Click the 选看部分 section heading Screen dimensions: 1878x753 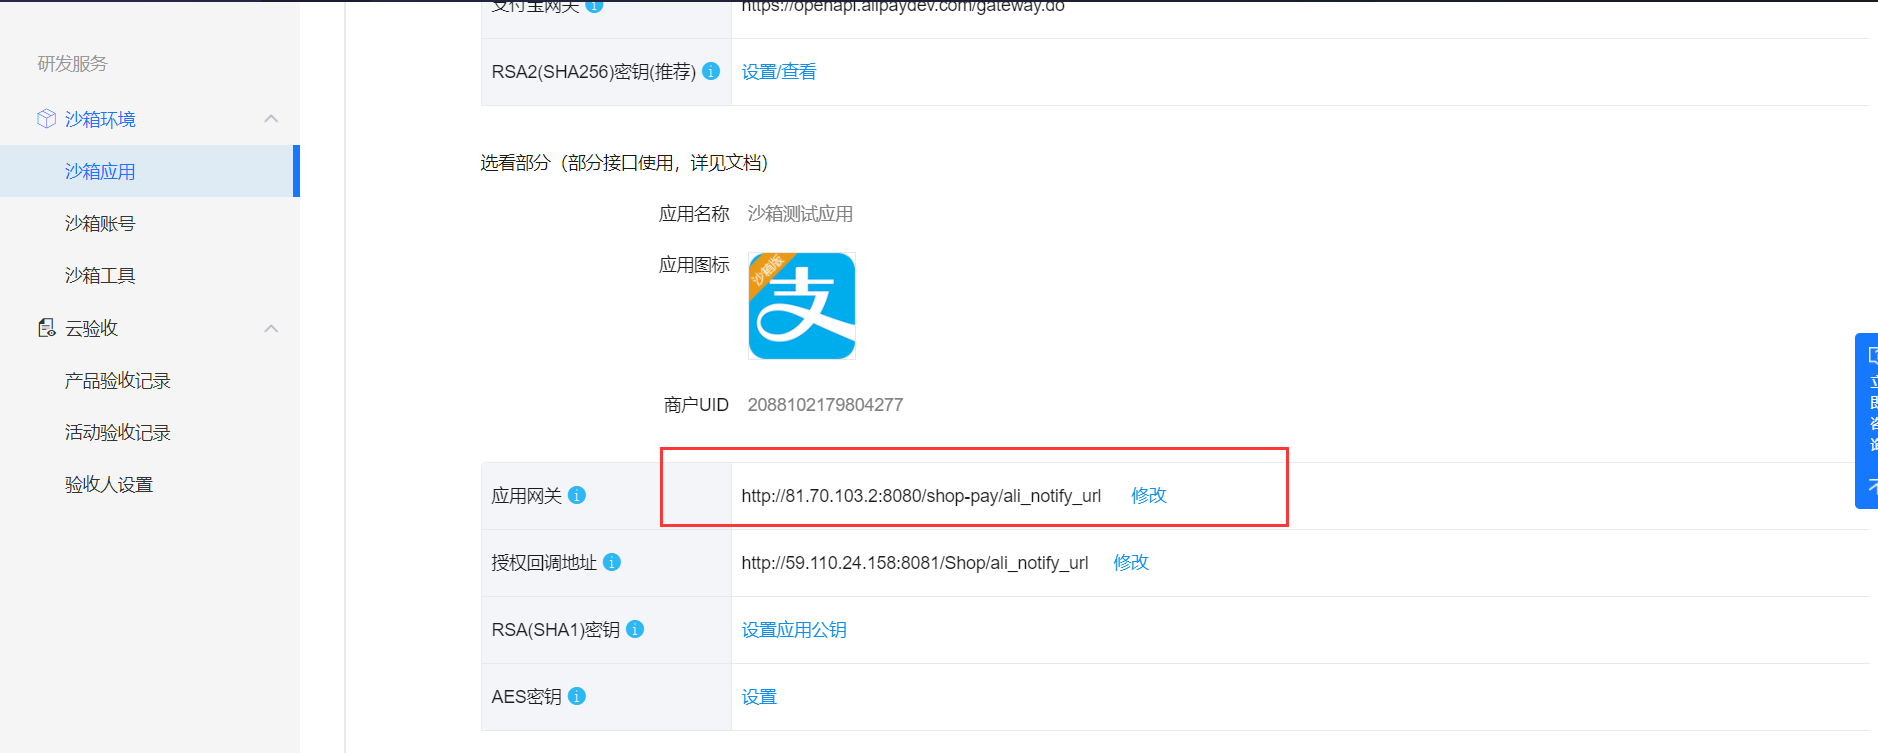[x=624, y=162]
